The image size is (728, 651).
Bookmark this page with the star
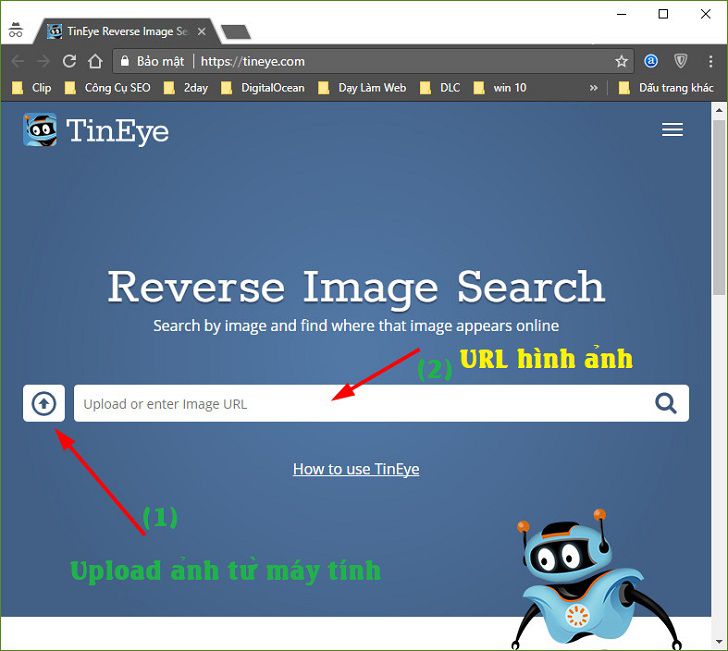click(x=621, y=61)
